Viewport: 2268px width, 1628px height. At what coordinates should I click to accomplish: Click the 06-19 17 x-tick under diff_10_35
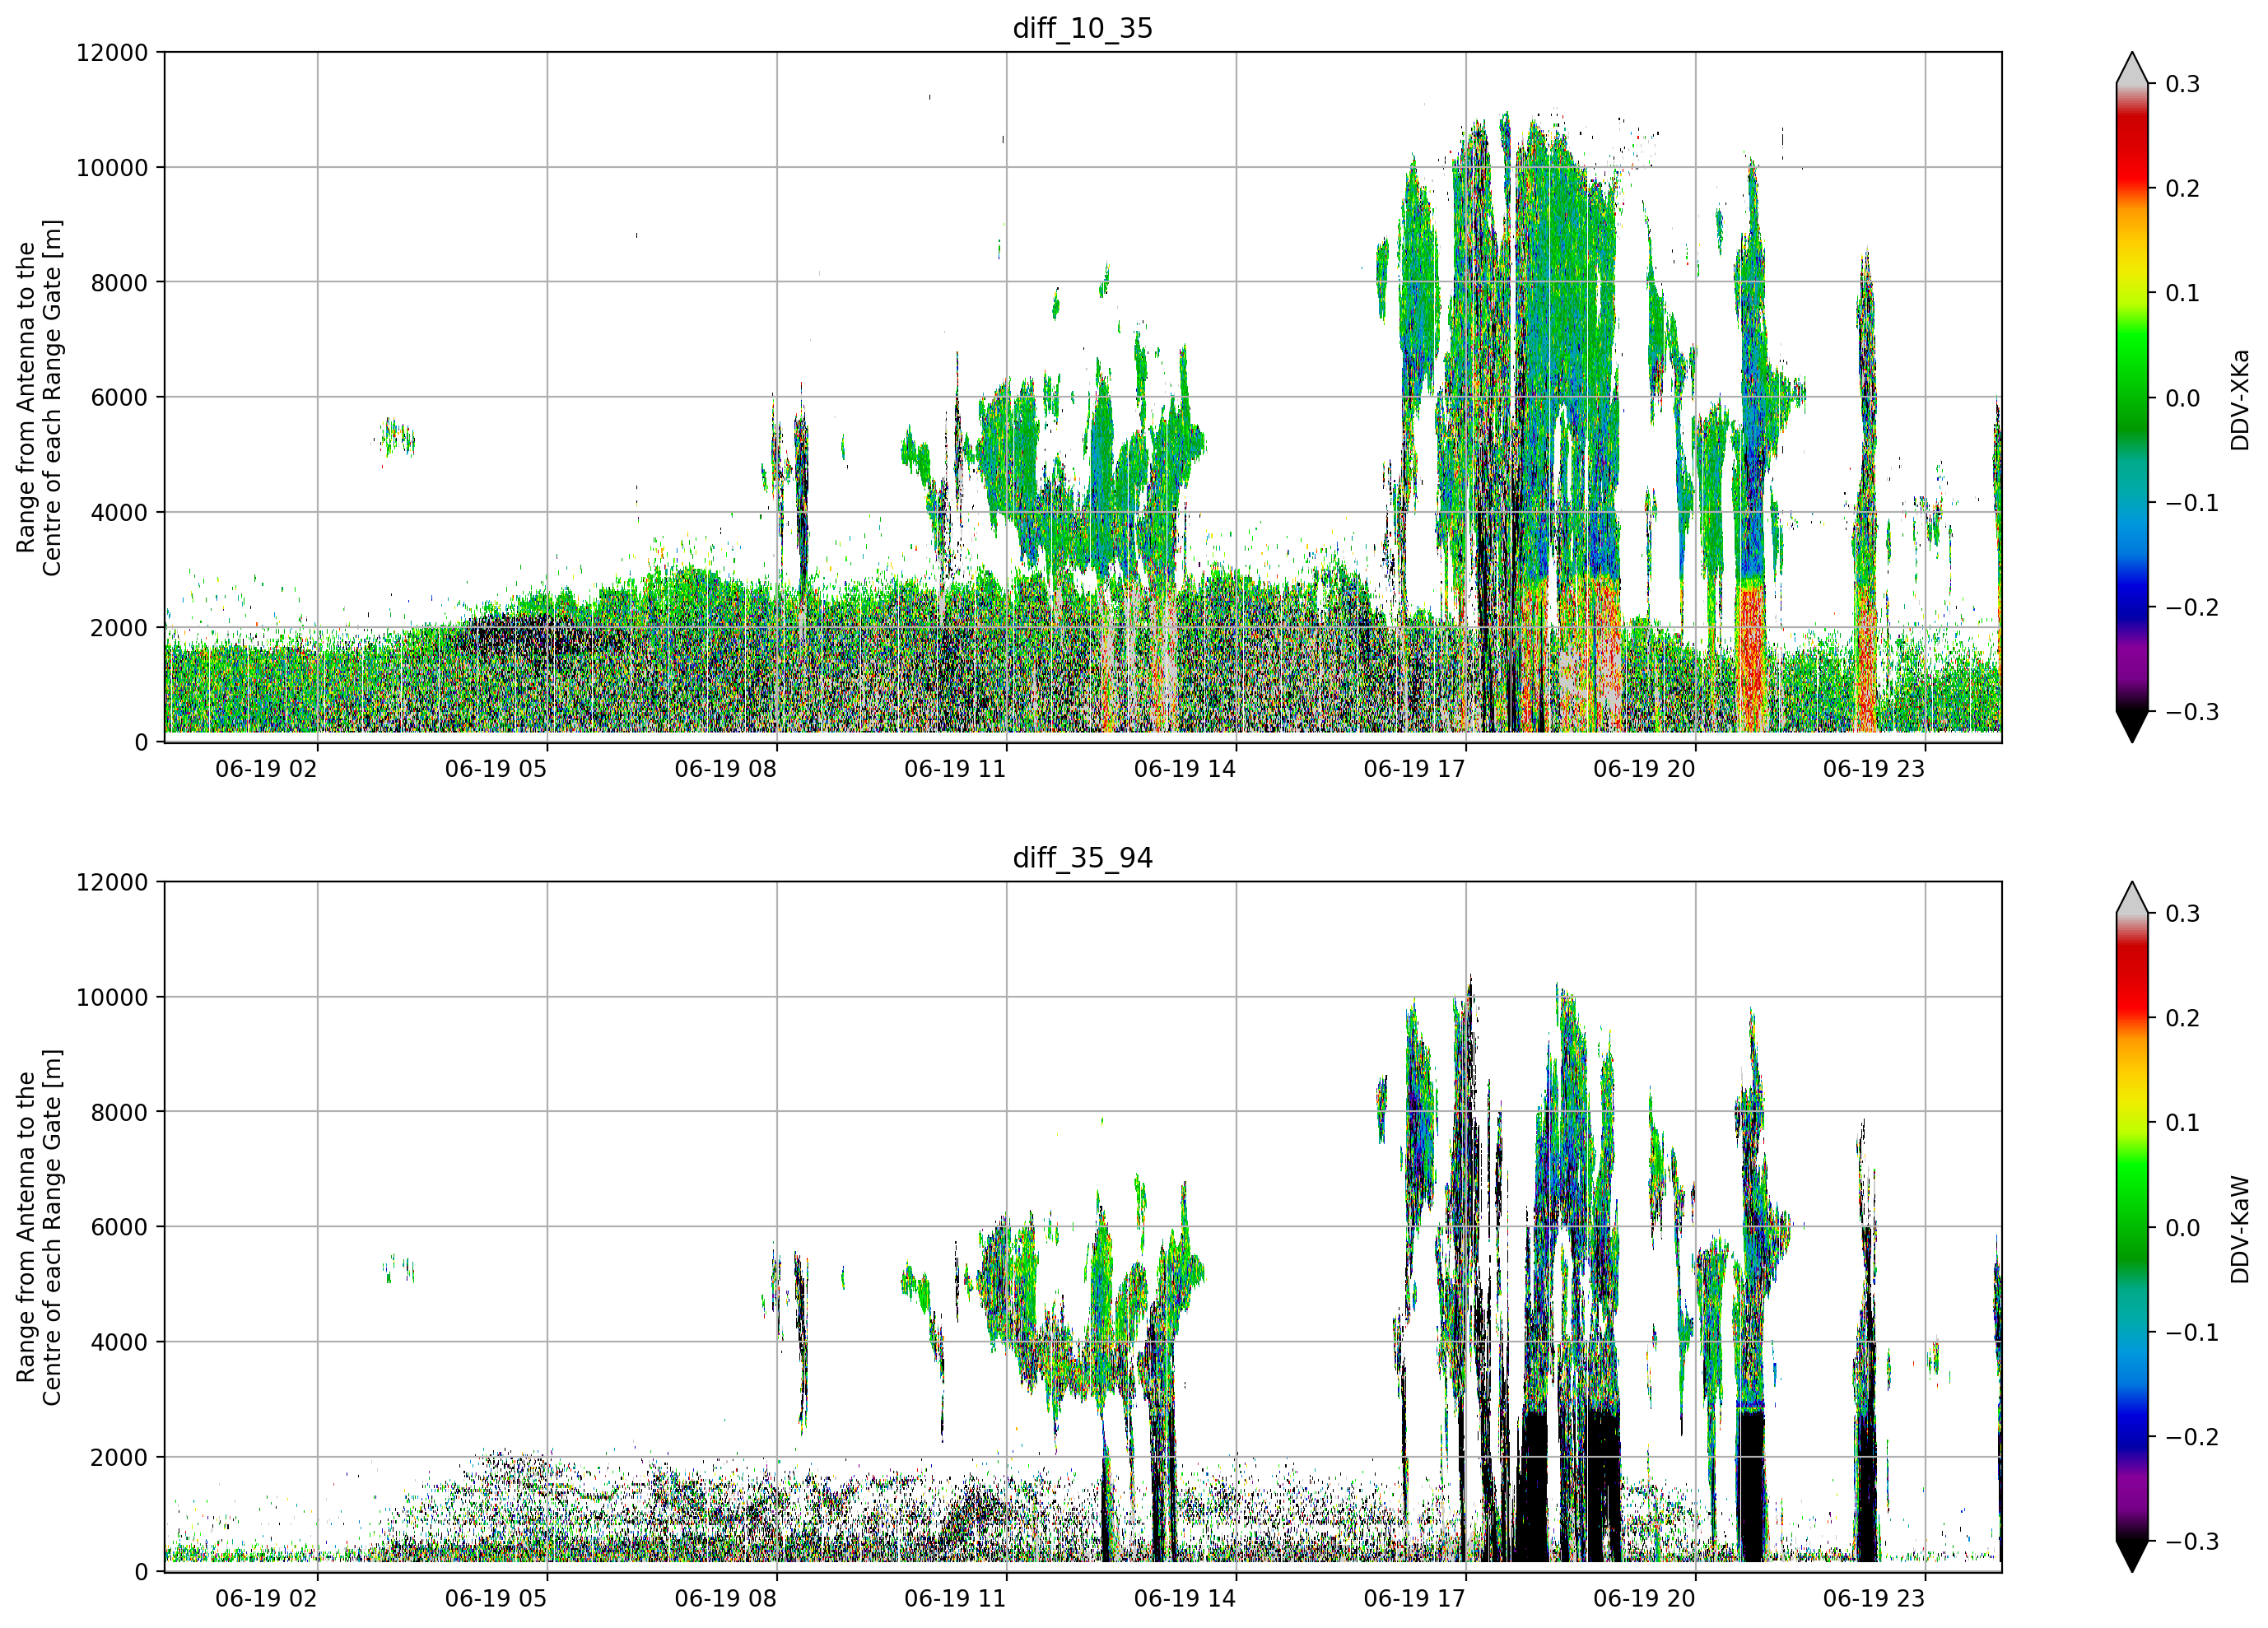coord(1415,769)
